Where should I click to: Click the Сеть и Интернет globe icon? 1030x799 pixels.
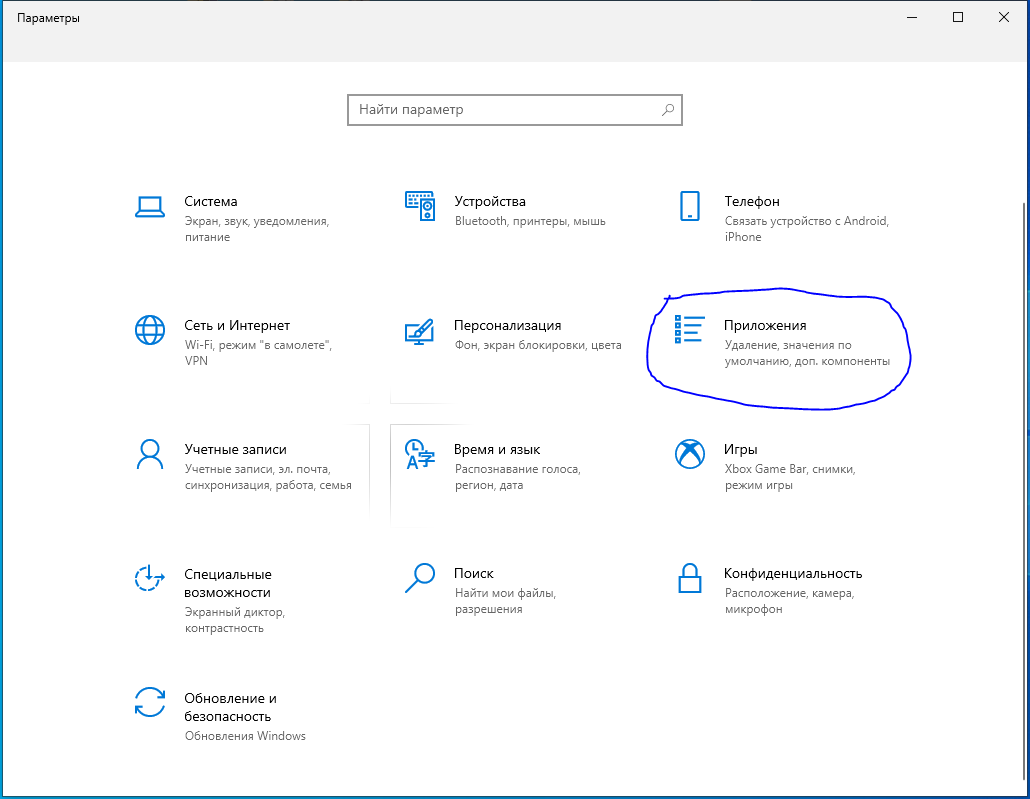(150, 330)
